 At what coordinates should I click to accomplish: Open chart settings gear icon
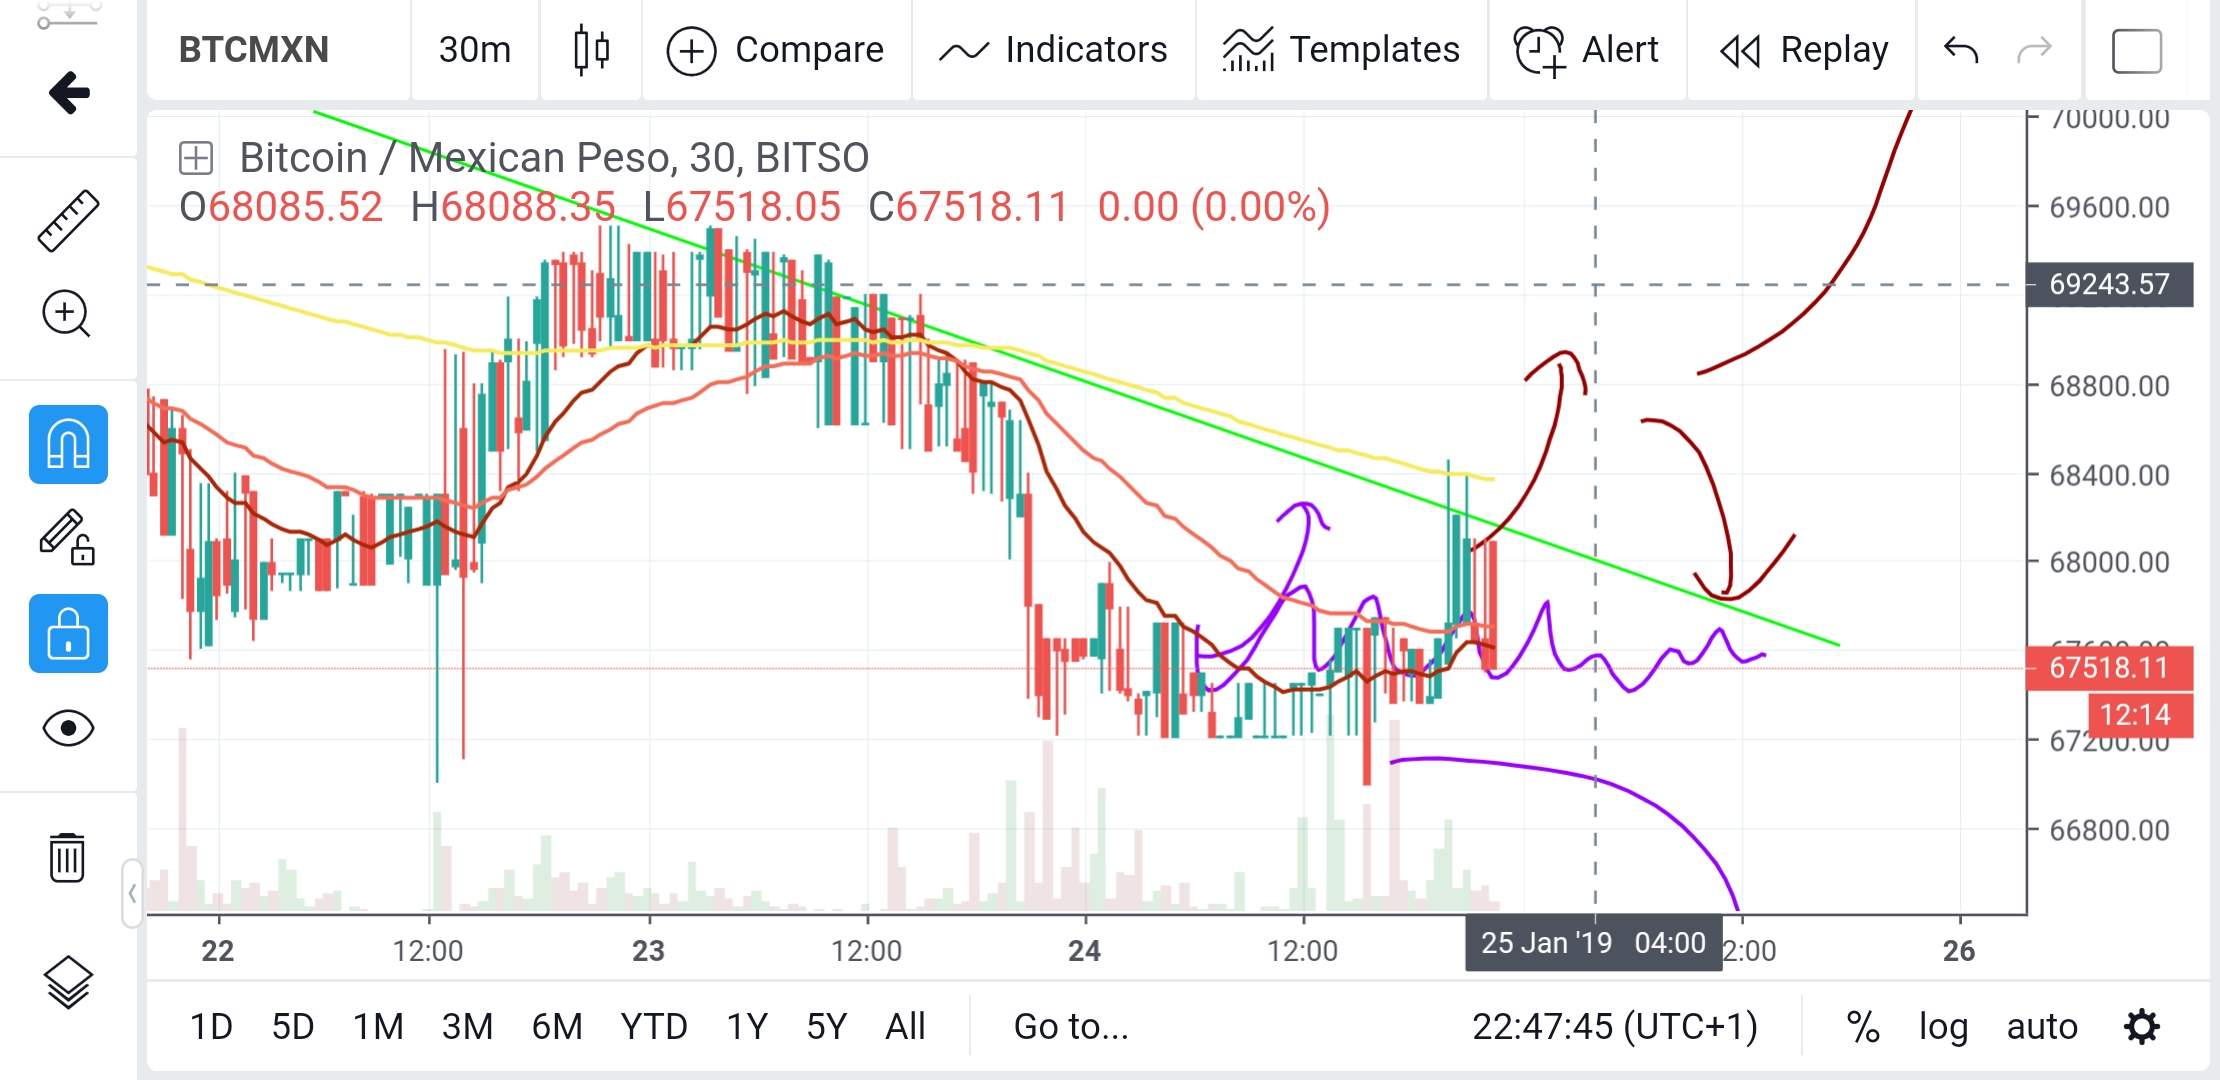[2141, 1027]
